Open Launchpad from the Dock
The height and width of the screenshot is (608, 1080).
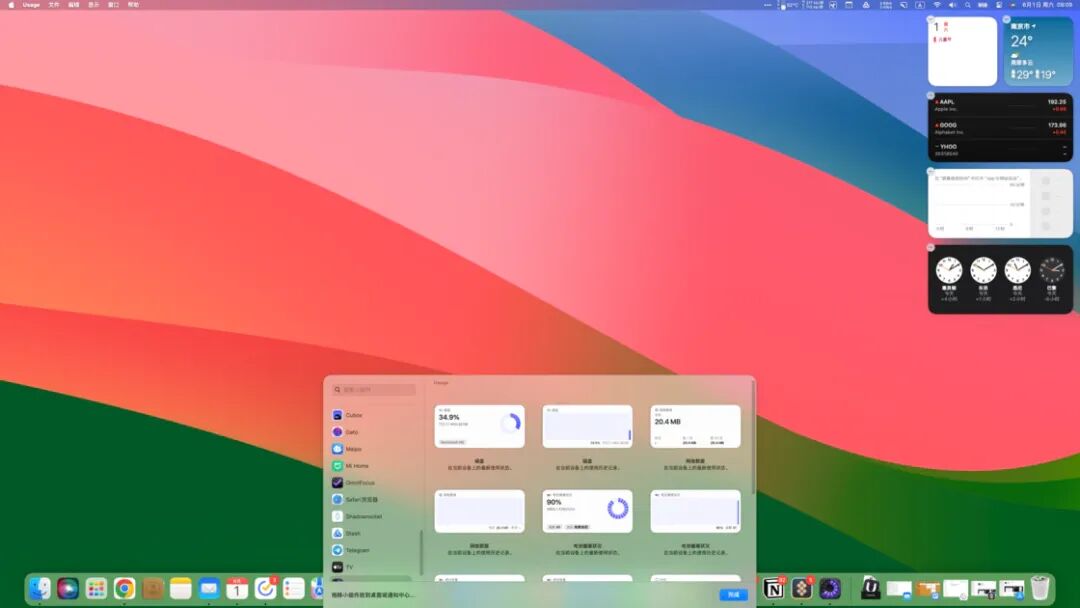(x=96, y=588)
